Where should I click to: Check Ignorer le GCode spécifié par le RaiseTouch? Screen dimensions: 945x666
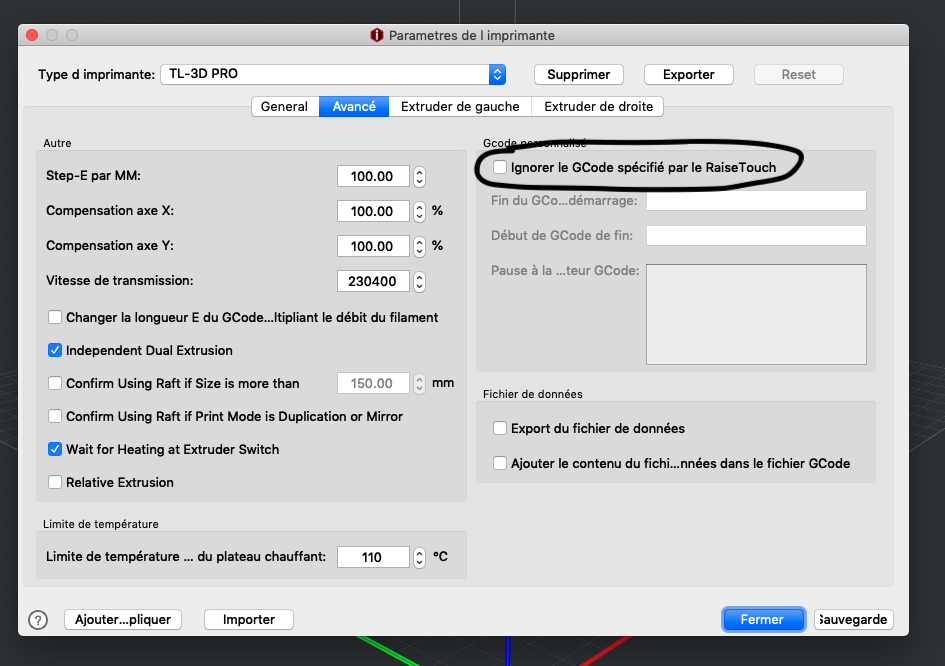pyautogui.click(x=500, y=167)
